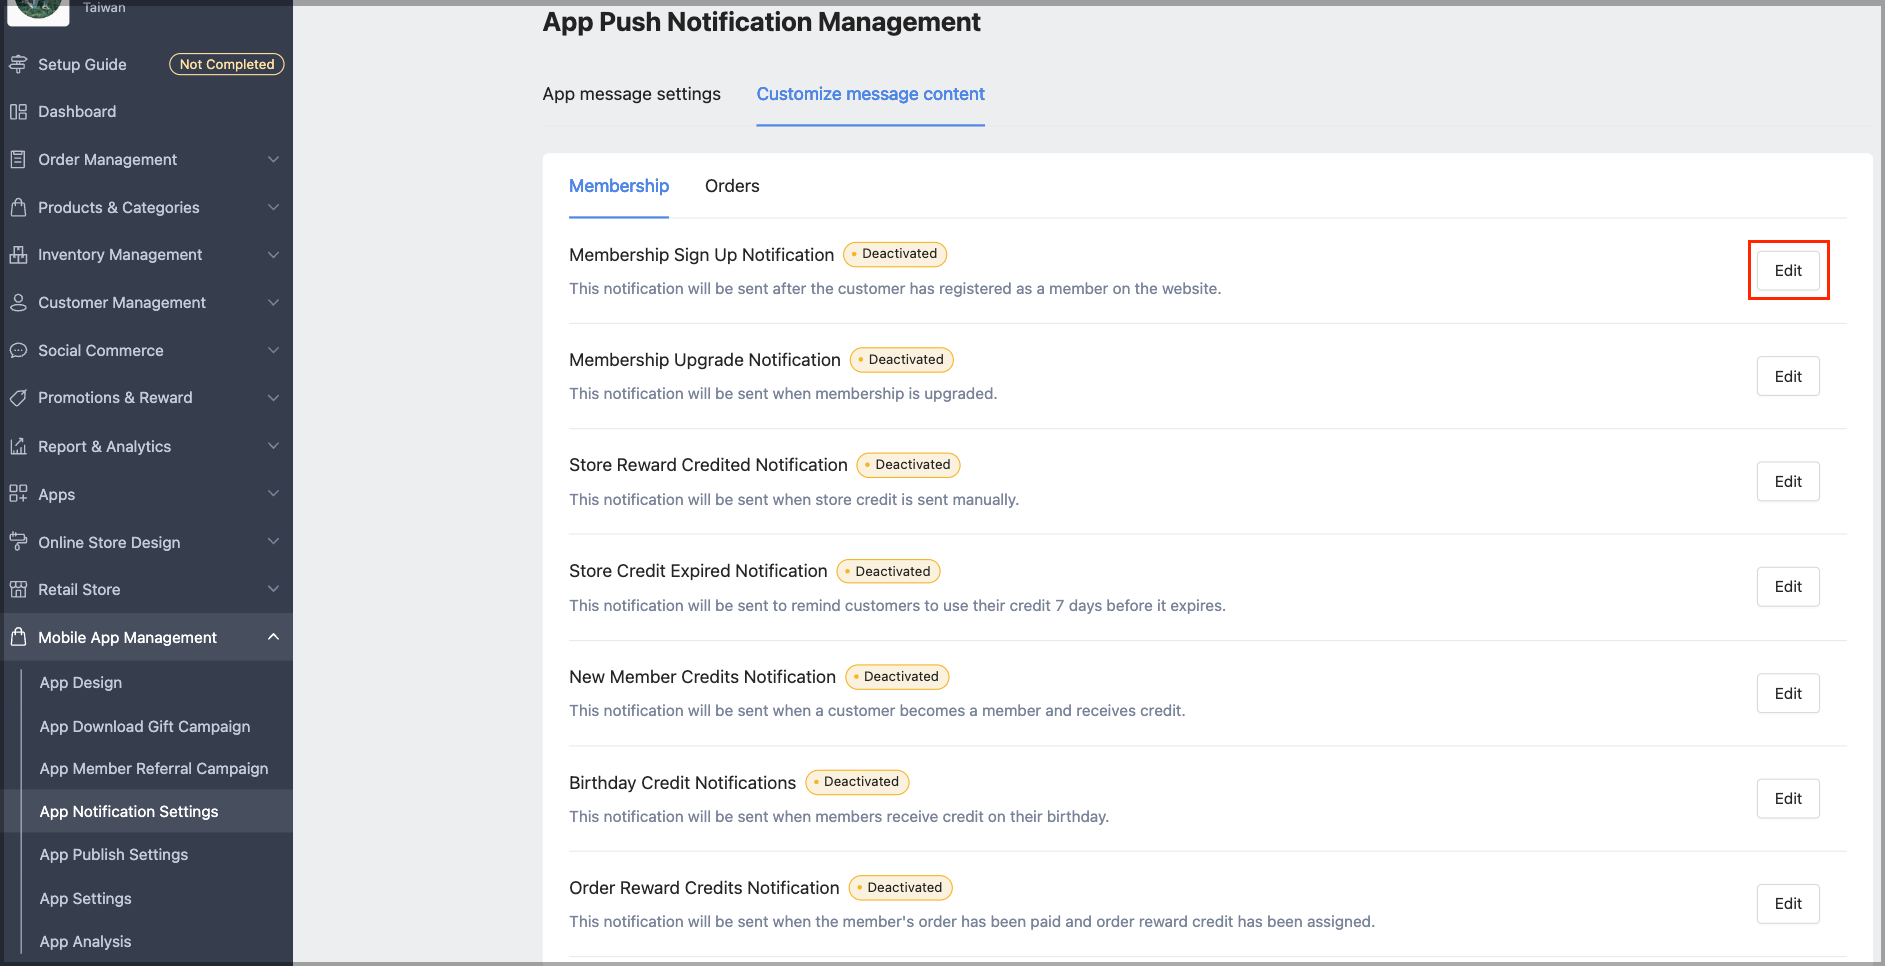Click the Products & Categories bag icon
Image resolution: width=1885 pixels, height=966 pixels.
click(x=18, y=207)
